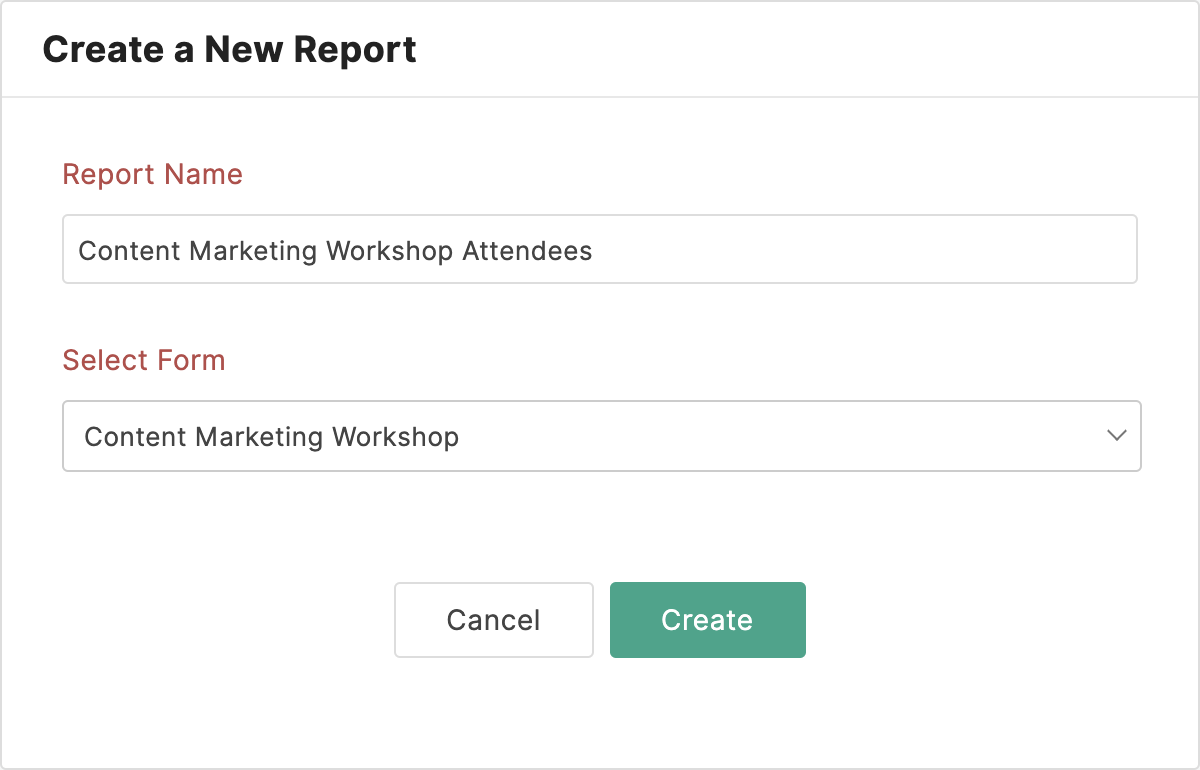
Task: Expand the Content Marketing Workshop form list
Action: [x=600, y=436]
